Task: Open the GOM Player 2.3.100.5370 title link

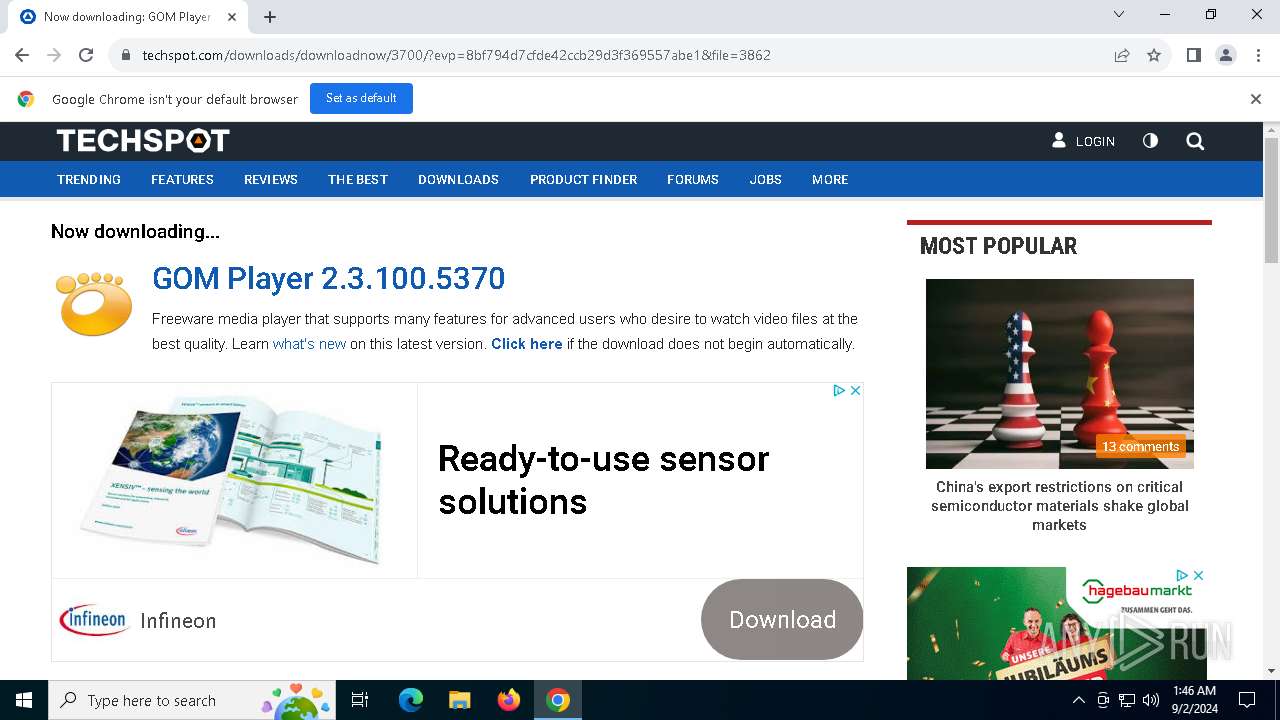Action: click(328, 278)
